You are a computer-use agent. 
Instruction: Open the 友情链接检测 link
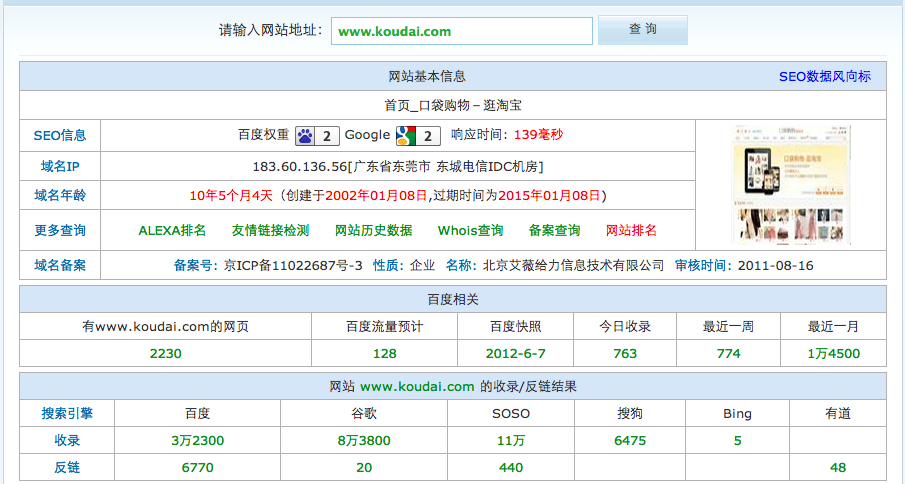coord(270,231)
